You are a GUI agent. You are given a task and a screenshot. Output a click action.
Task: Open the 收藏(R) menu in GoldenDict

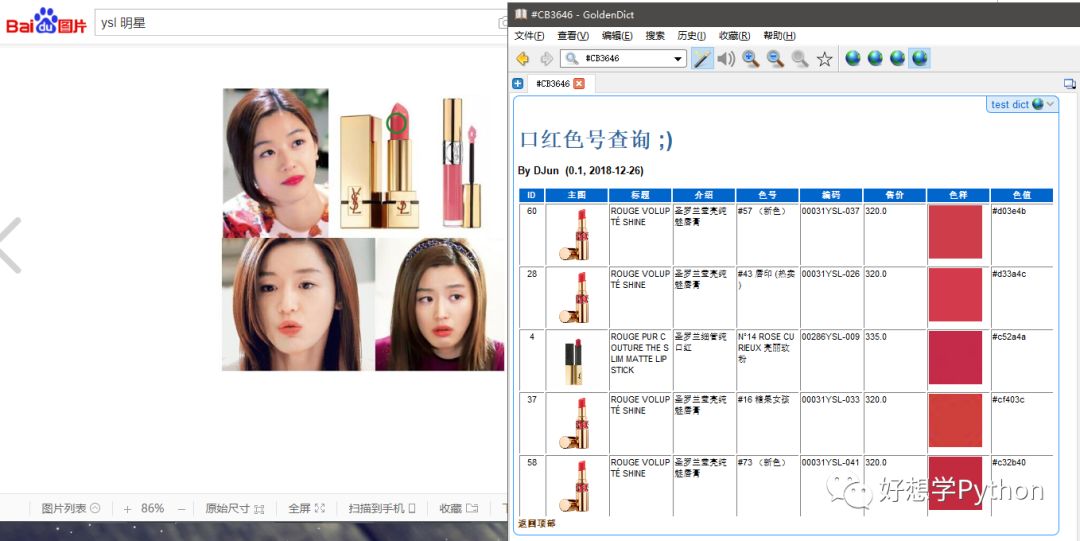[x=734, y=36]
